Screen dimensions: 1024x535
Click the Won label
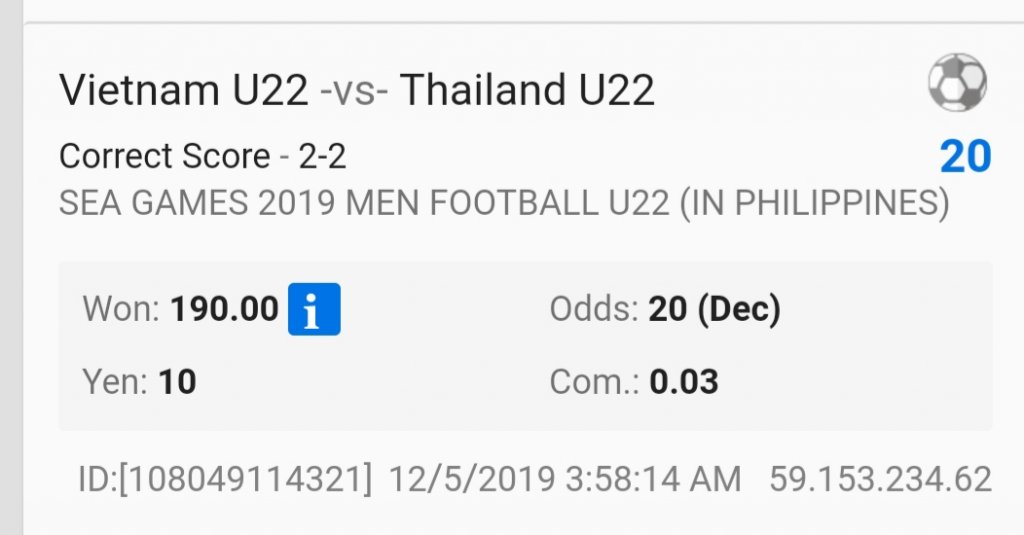(121, 308)
